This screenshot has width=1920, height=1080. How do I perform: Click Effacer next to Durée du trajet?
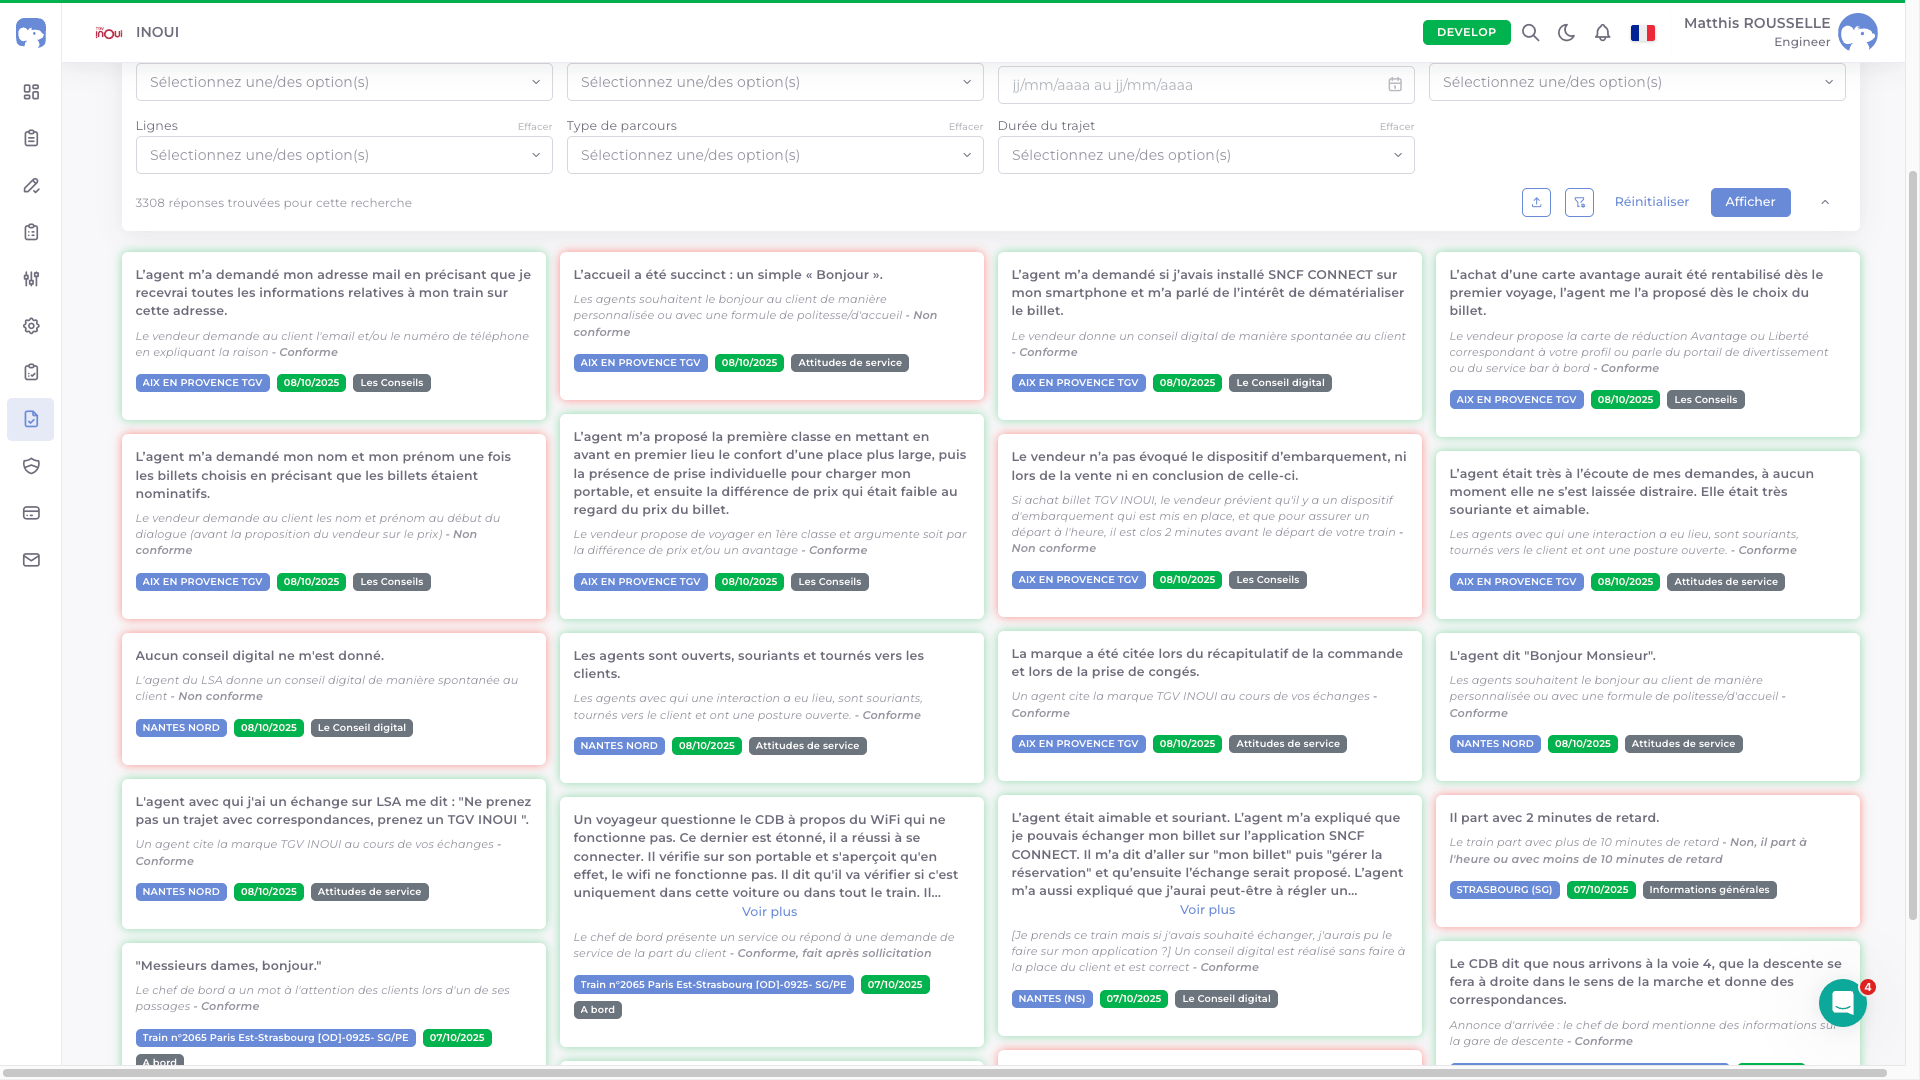[1397, 127]
